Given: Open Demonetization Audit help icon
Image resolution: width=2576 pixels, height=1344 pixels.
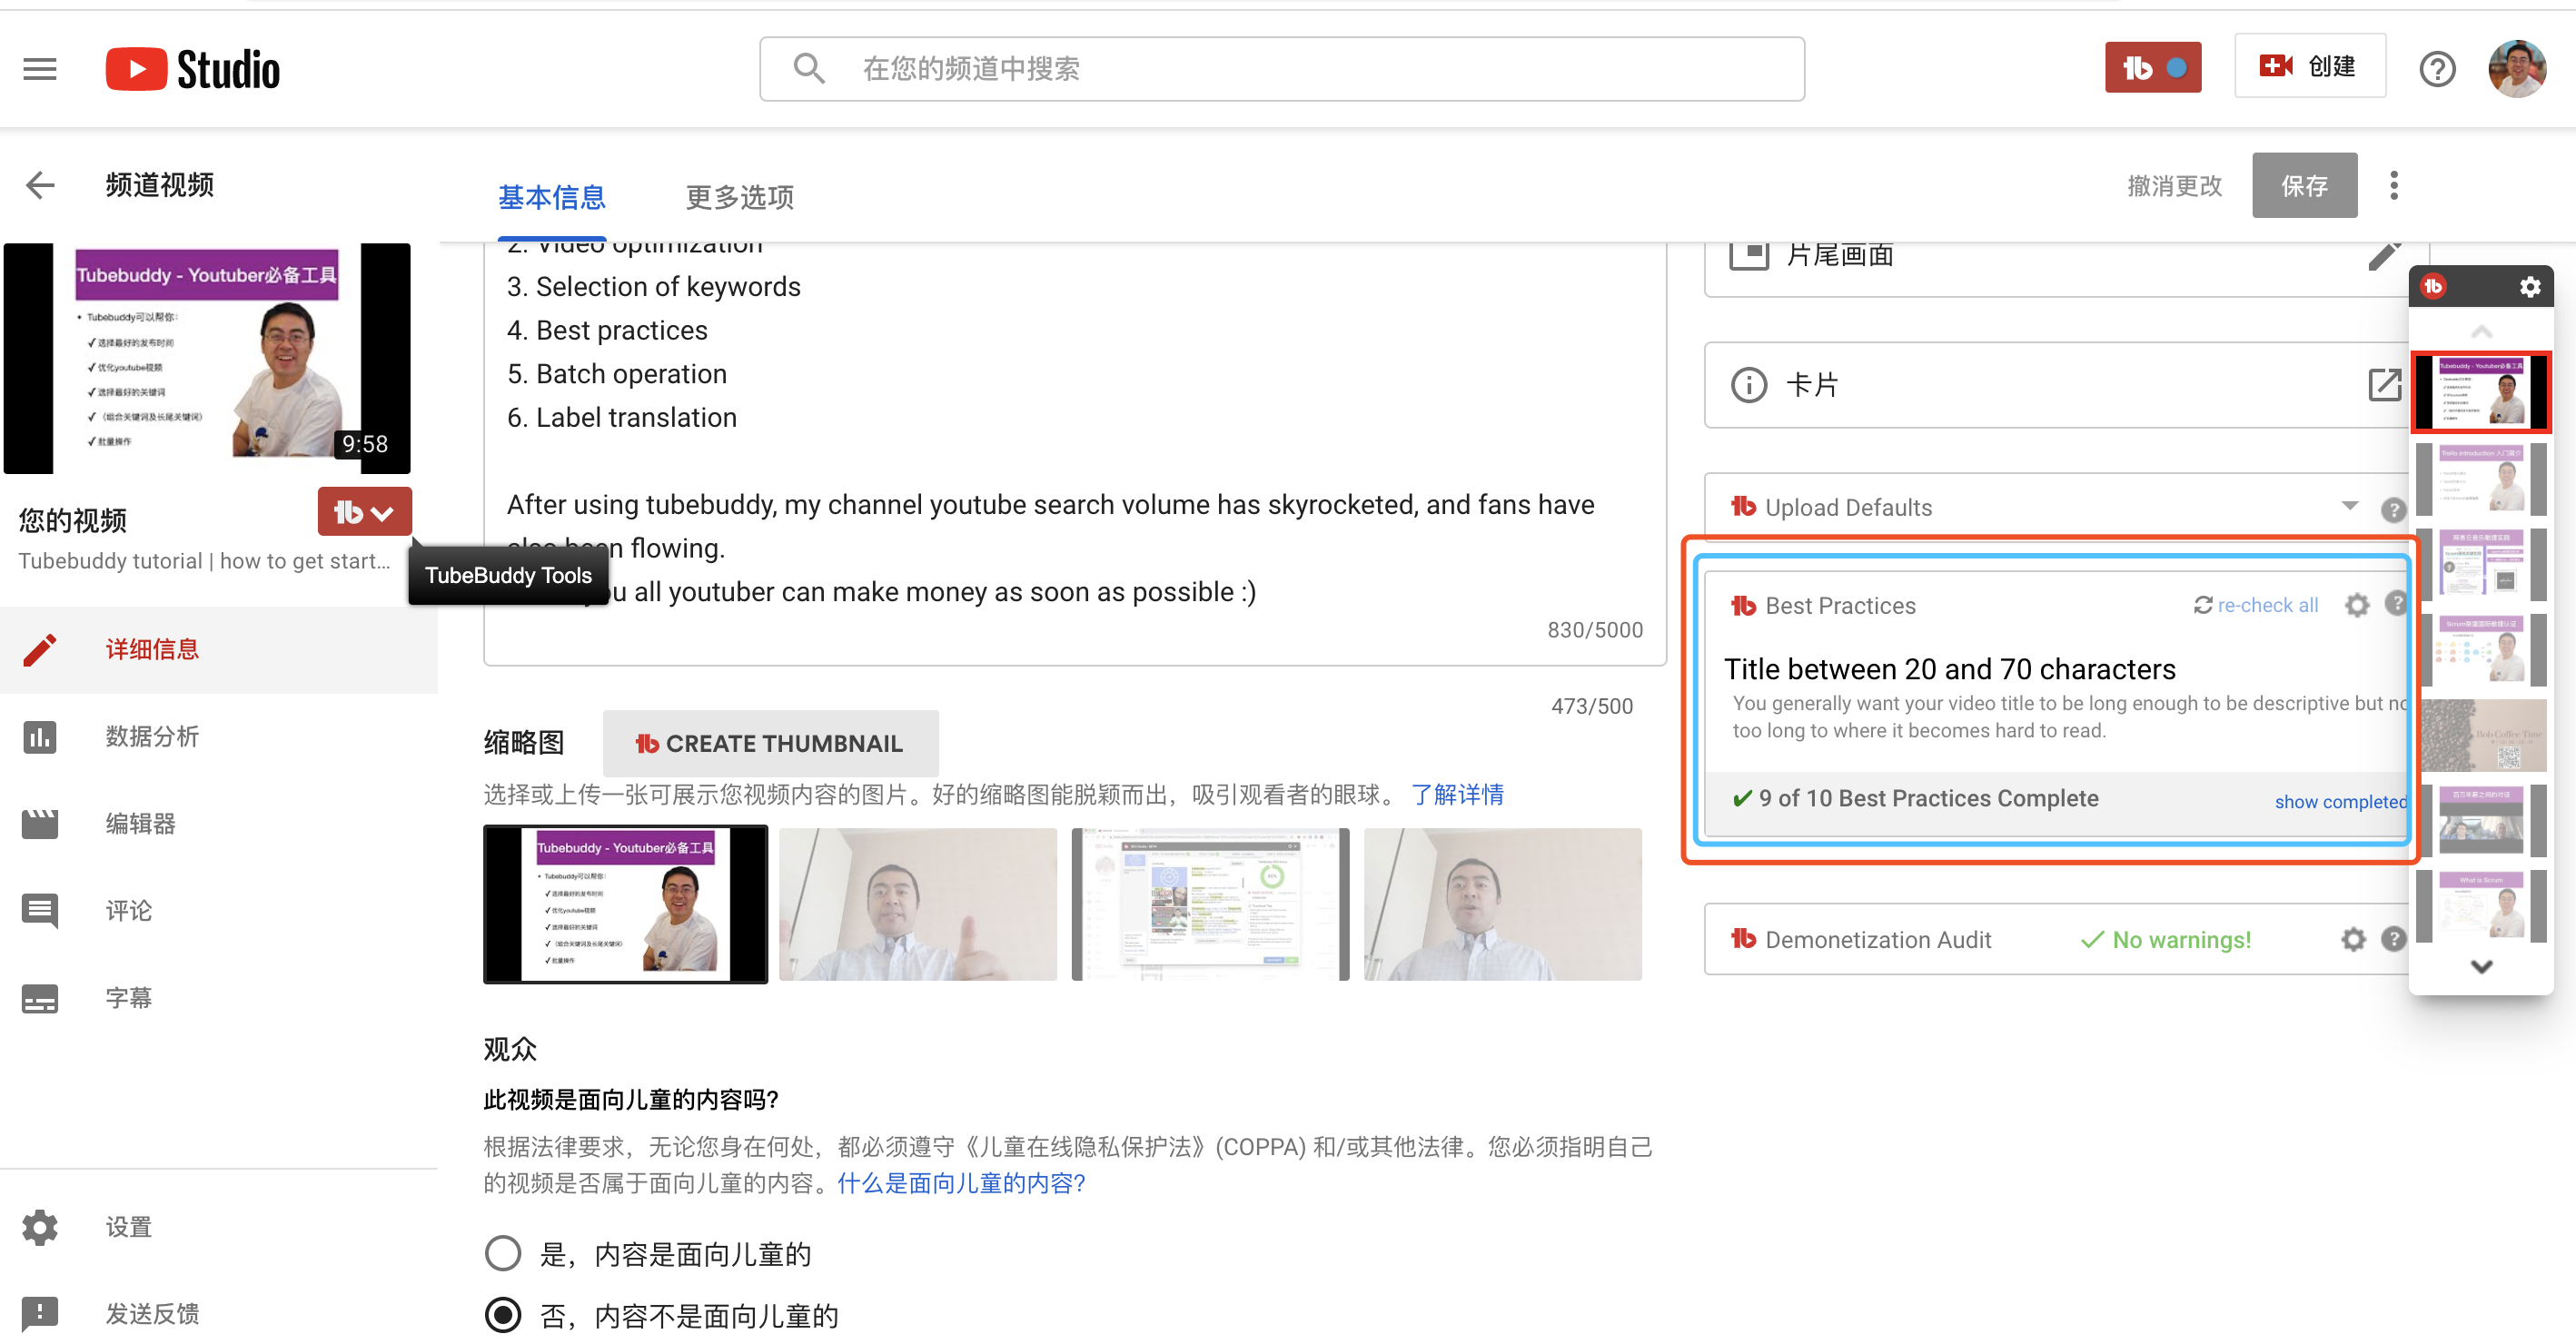Looking at the screenshot, I should point(2392,938).
